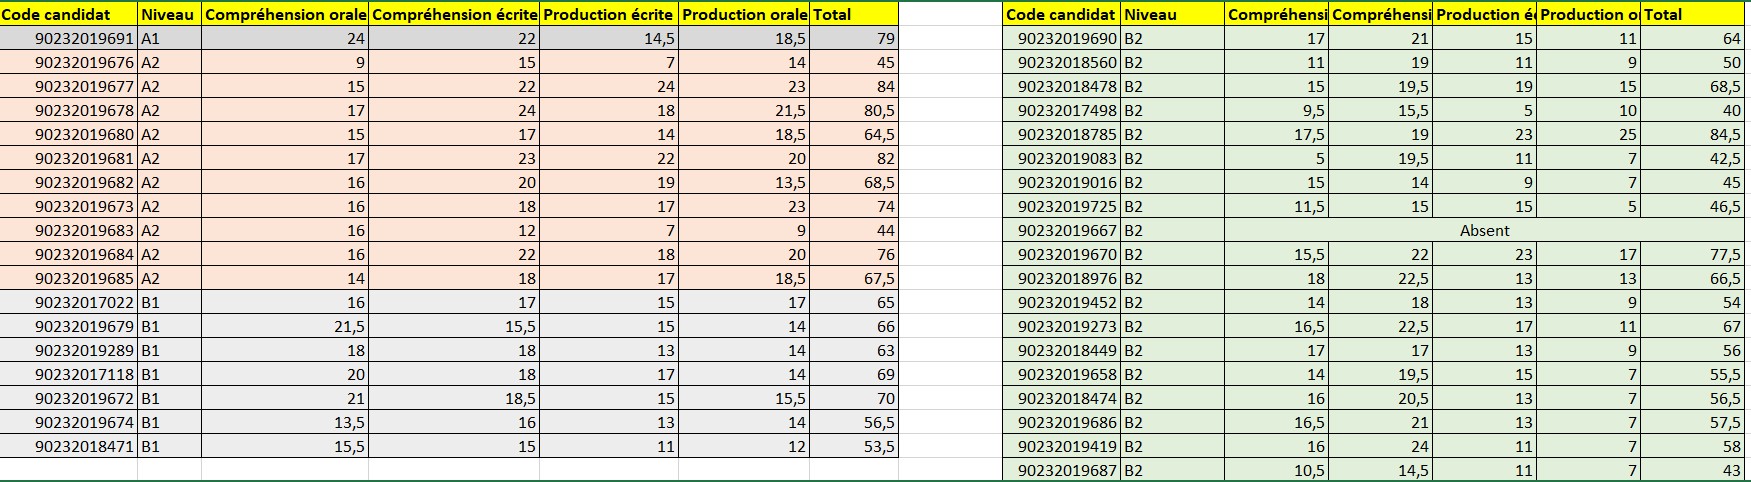Click candidate code 90232019690 cell

(x=1061, y=39)
